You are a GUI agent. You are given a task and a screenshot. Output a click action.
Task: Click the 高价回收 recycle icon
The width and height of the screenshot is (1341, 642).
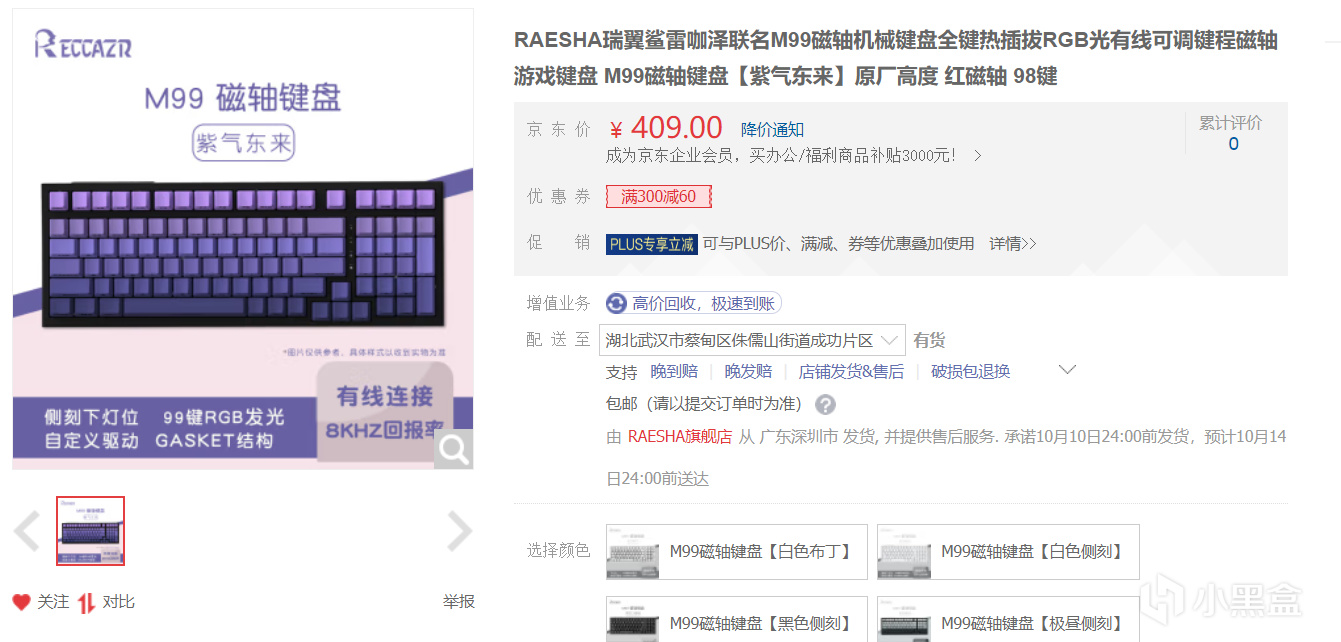616,303
